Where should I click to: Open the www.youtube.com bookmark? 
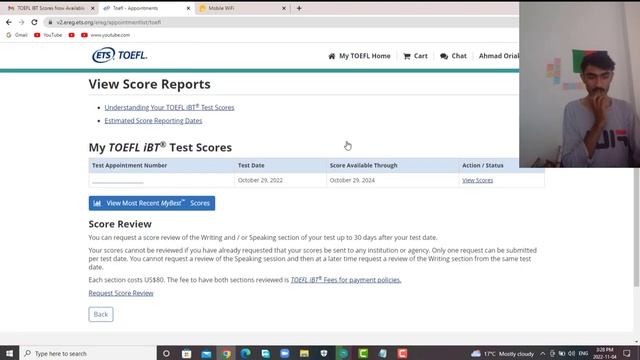[x=105, y=35]
